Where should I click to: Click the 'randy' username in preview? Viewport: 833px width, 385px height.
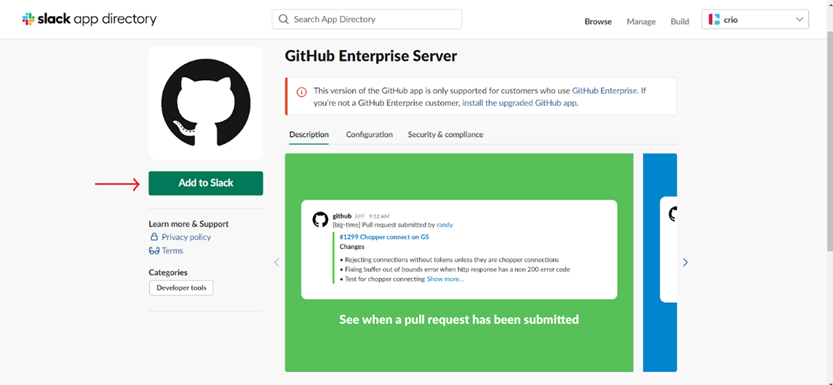[x=445, y=225]
